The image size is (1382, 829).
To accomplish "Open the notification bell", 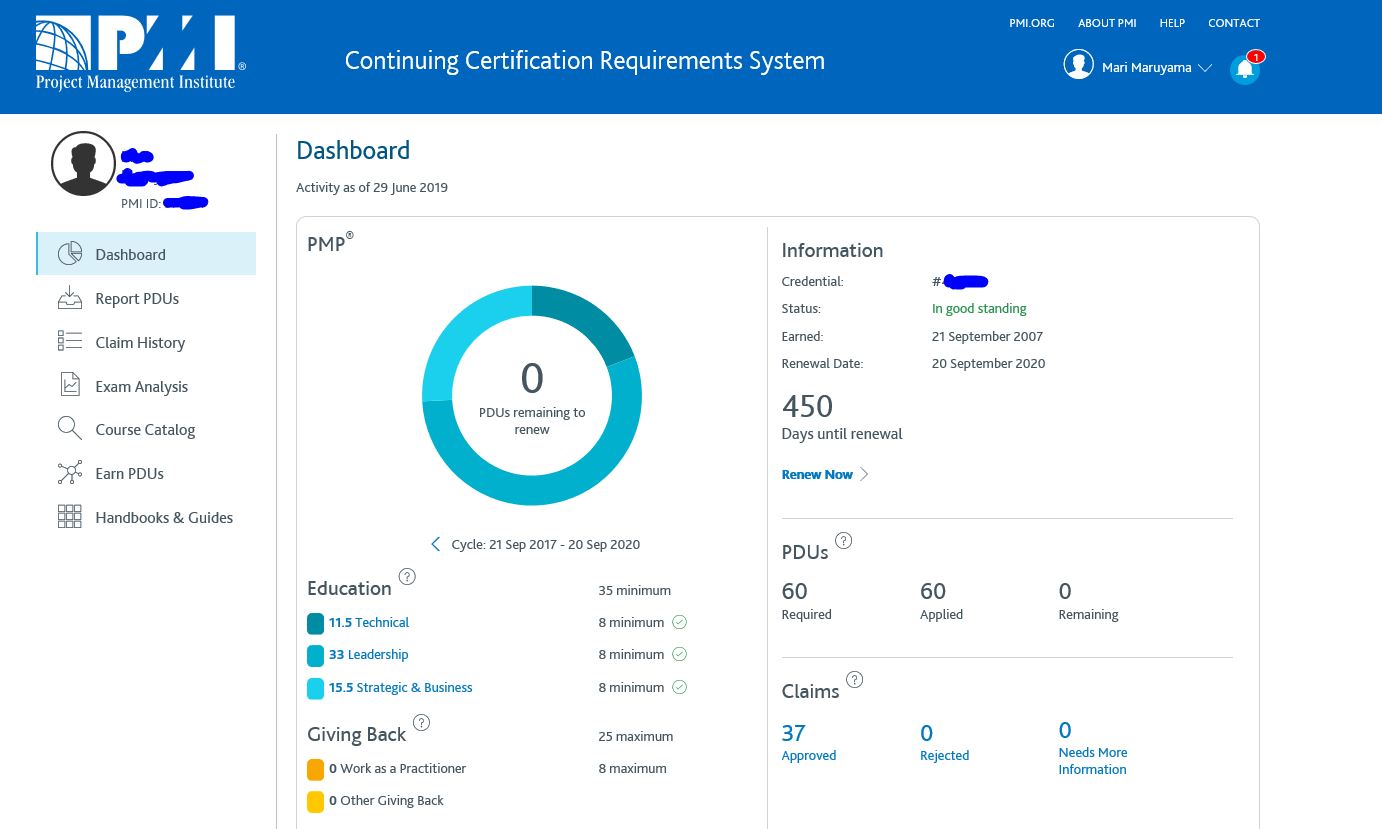I will (x=1245, y=68).
